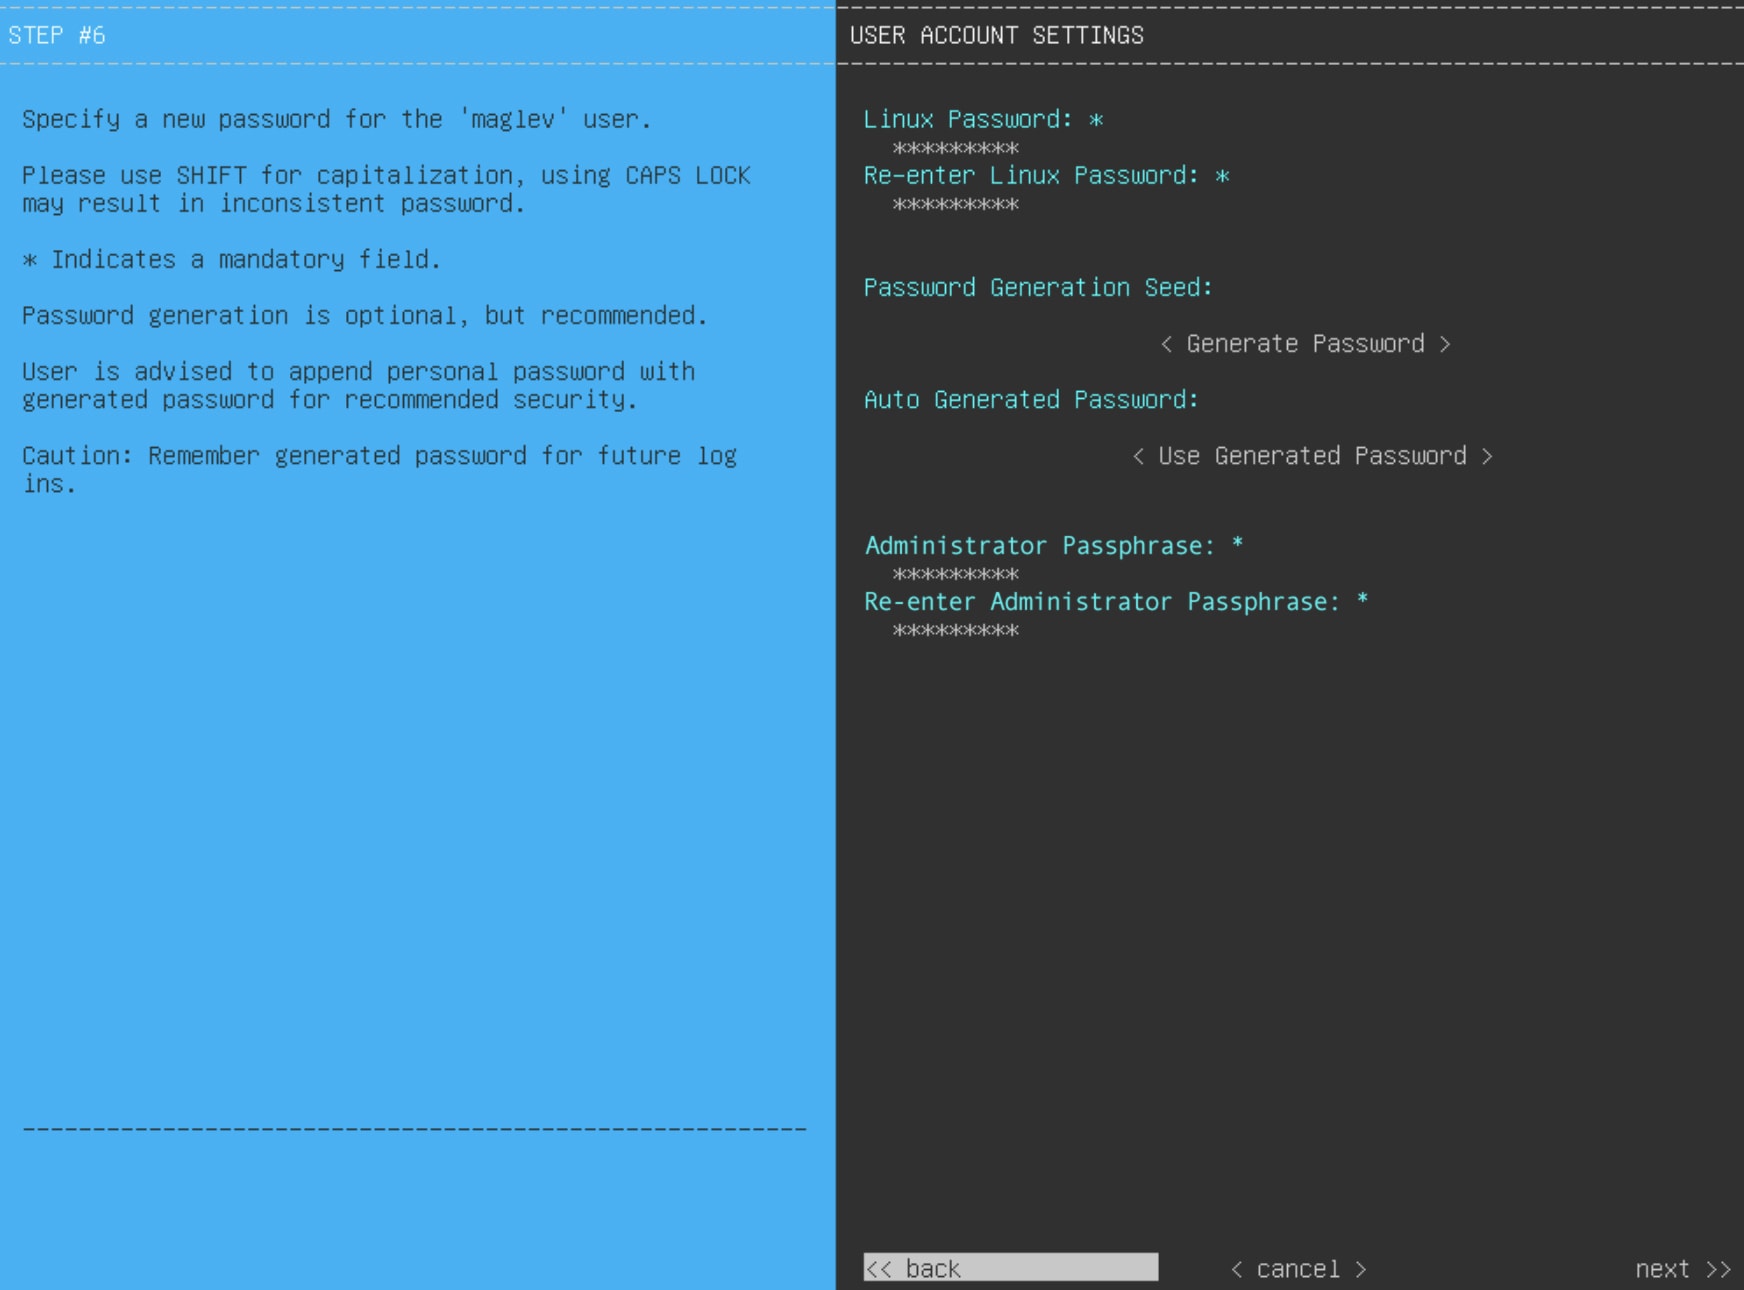The width and height of the screenshot is (1744, 1290).
Task: Select the Password Generation Seed label
Action: [1037, 288]
